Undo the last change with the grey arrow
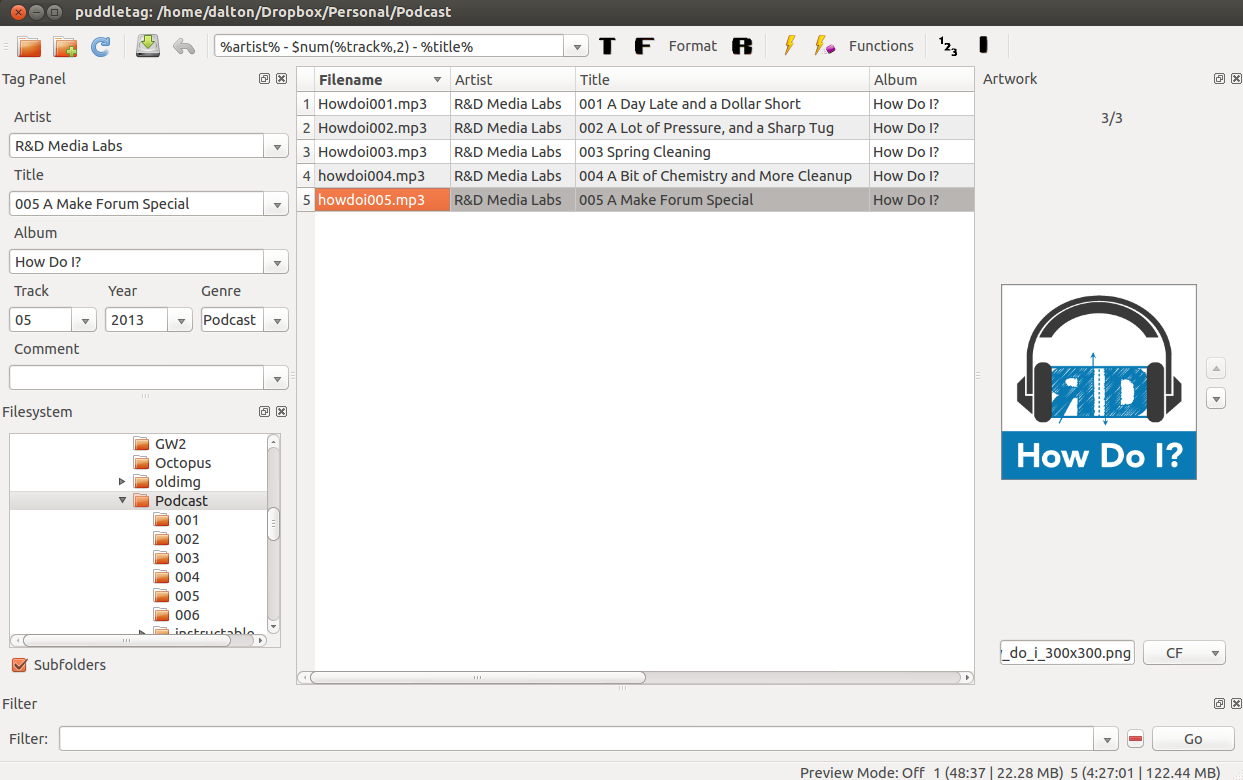This screenshot has width=1243, height=780. 184,46
